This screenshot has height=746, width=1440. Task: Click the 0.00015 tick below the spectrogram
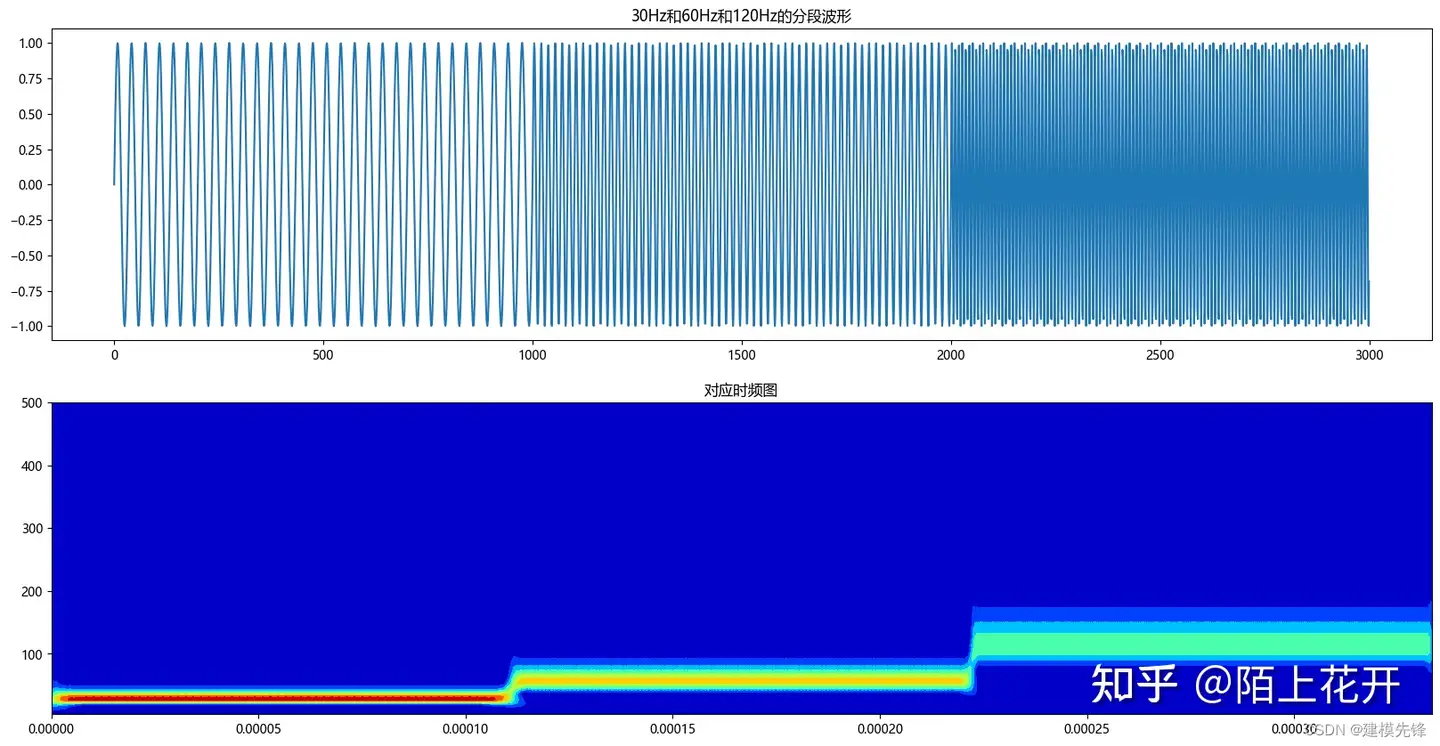click(674, 729)
